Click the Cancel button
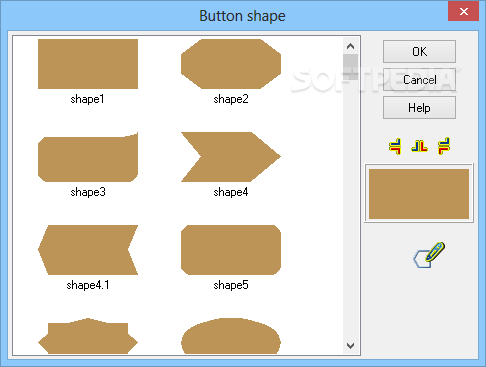Image resolution: width=486 pixels, height=367 pixels. 419,80
